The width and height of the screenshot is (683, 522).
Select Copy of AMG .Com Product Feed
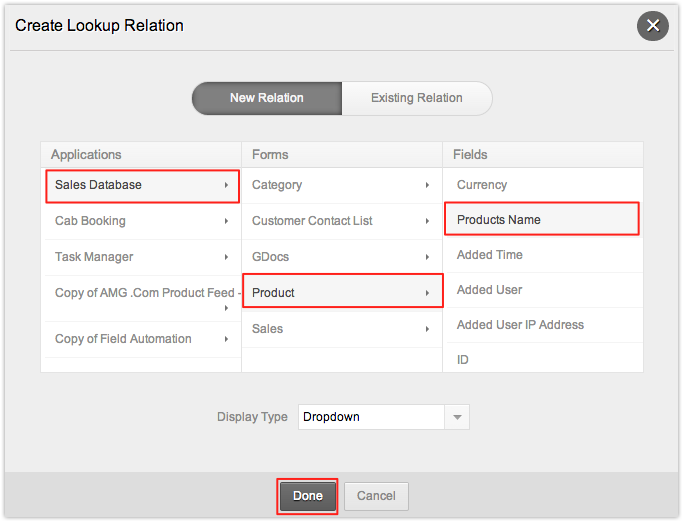click(x=141, y=293)
